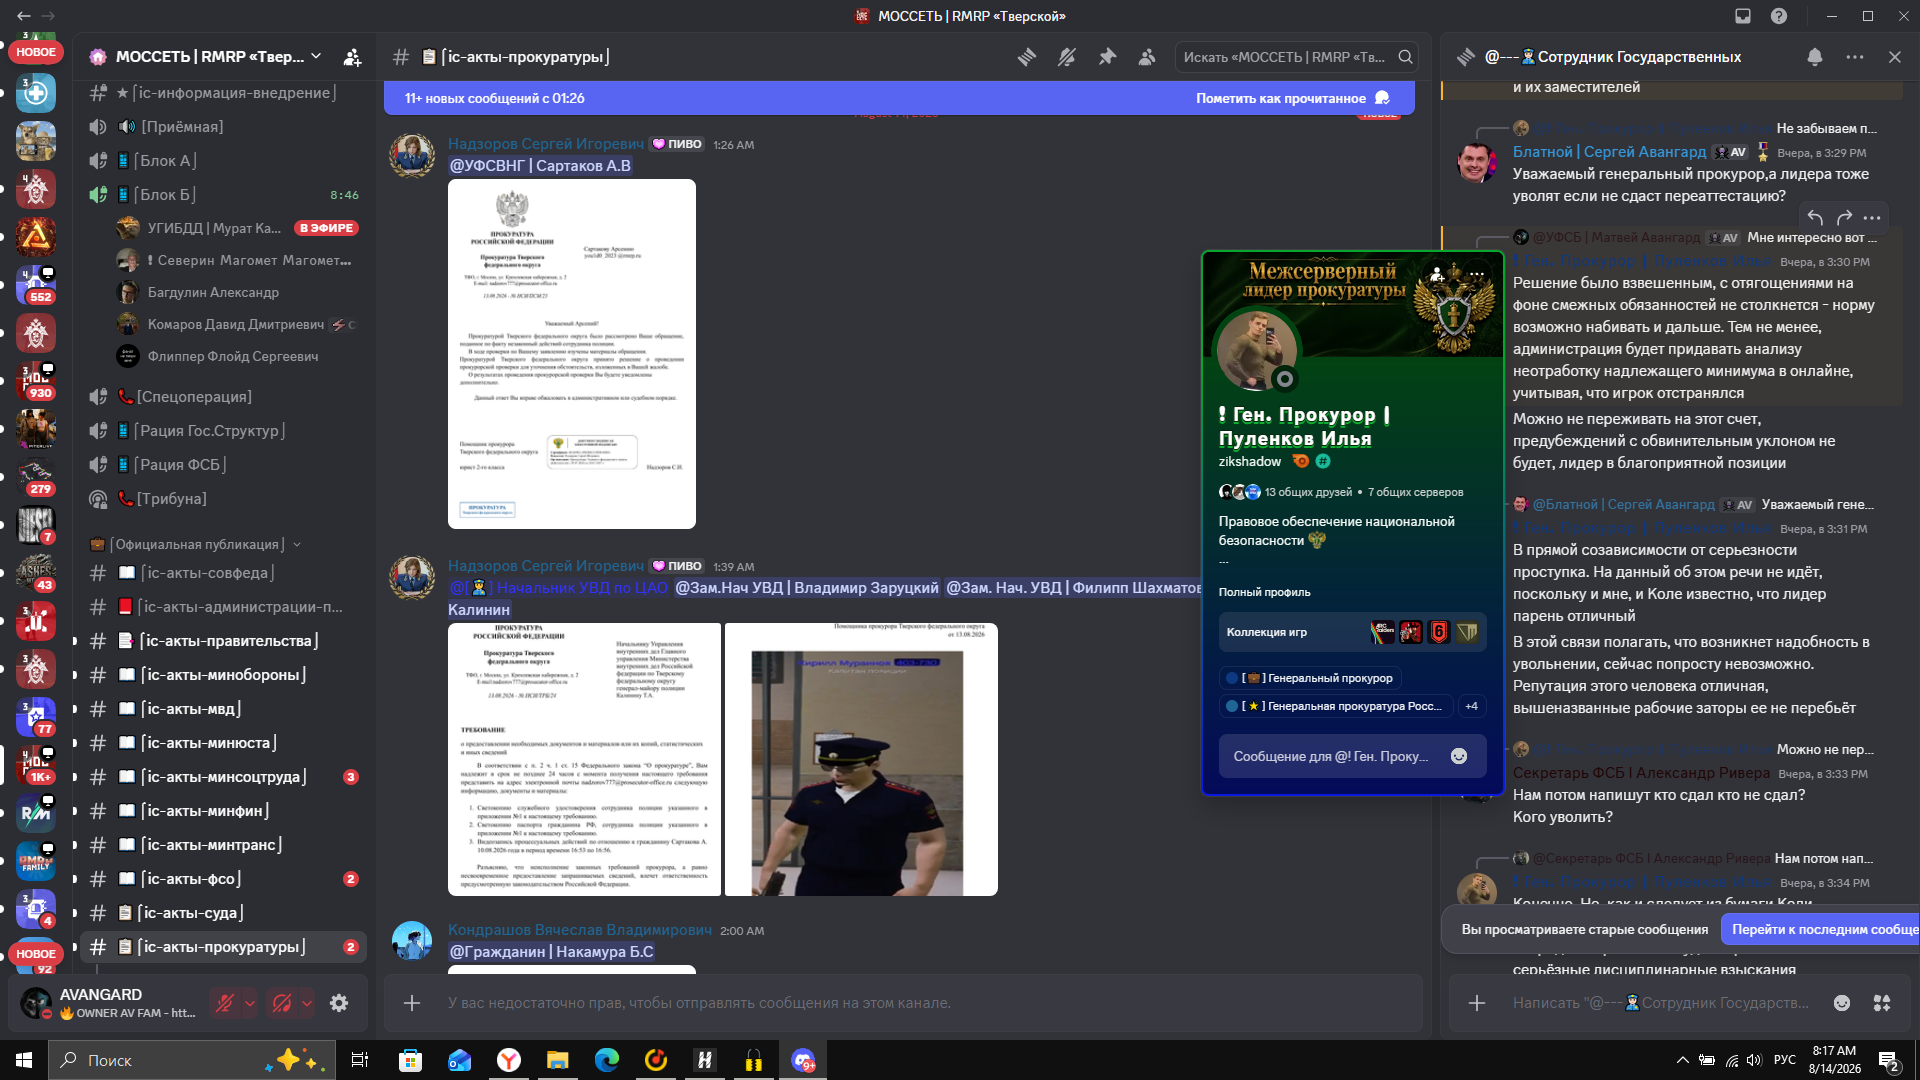Image resolution: width=1920 pixels, height=1080 pixels.
Task: Open emoji picker in thread input
Action: [1842, 1003]
